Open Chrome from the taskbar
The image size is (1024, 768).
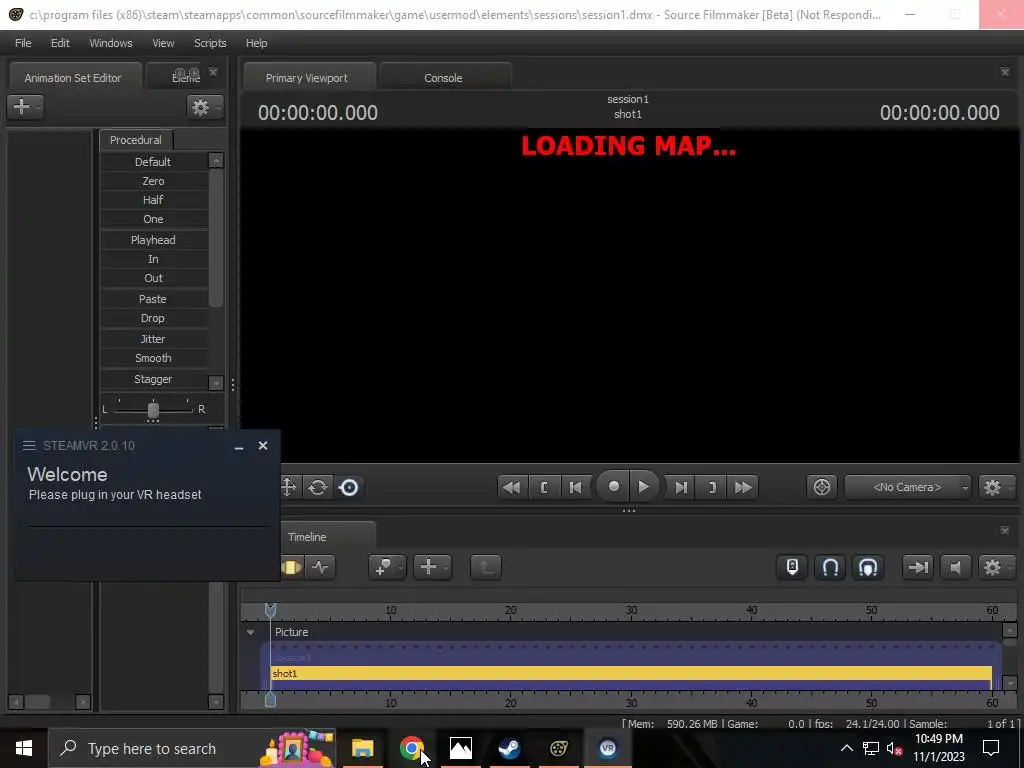(411, 748)
